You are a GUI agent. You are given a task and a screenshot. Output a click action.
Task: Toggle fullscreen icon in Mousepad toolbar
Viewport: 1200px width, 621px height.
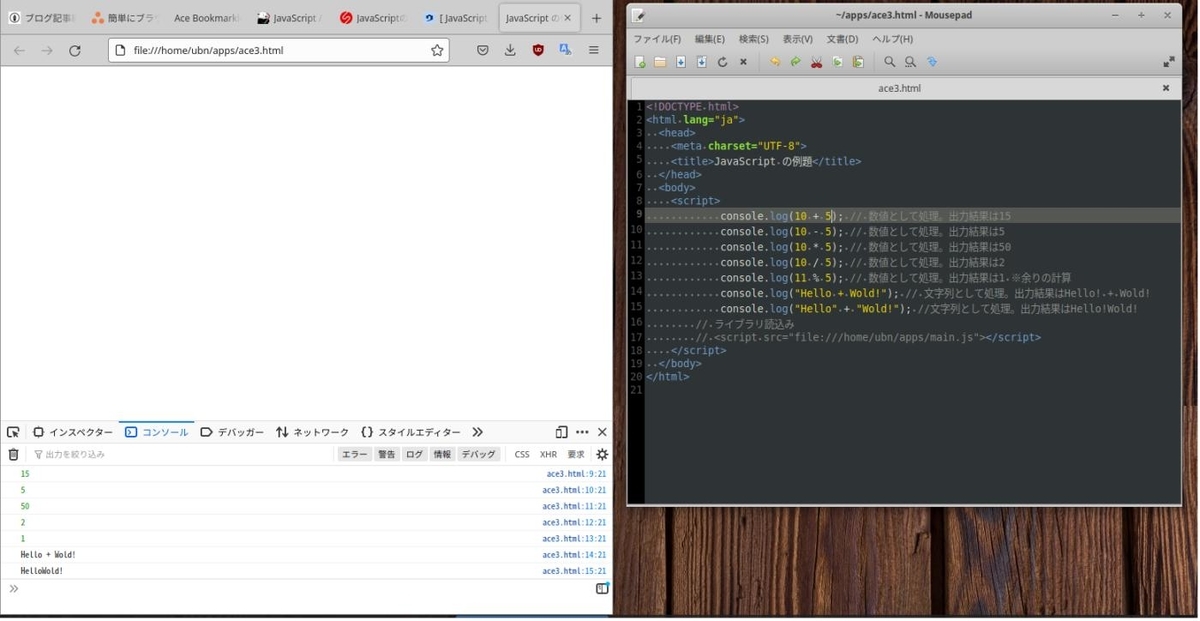click(x=1169, y=62)
